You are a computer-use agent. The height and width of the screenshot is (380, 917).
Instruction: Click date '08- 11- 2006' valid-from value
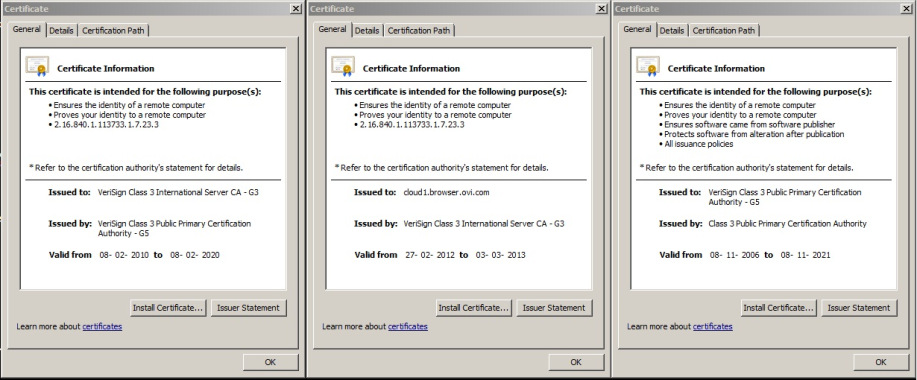click(x=735, y=255)
